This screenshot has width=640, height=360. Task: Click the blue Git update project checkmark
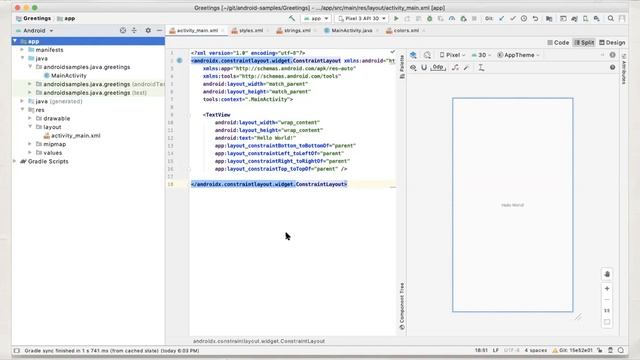coord(502,18)
